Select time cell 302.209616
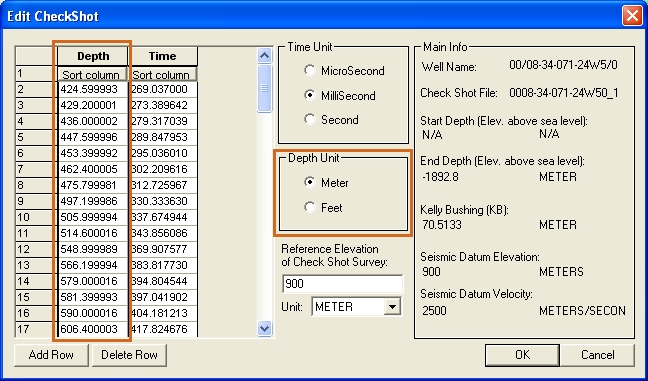 pyautogui.click(x=163, y=169)
